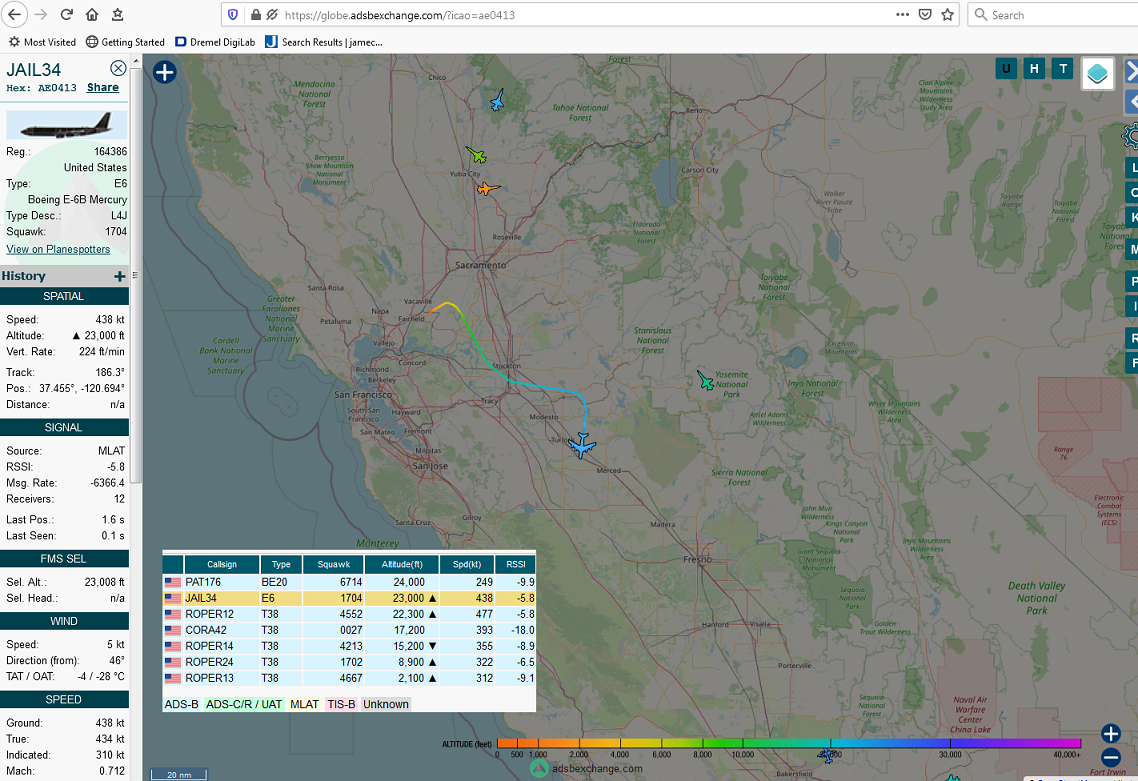
Task: Toggle the T button on map
Action: coord(1063,69)
